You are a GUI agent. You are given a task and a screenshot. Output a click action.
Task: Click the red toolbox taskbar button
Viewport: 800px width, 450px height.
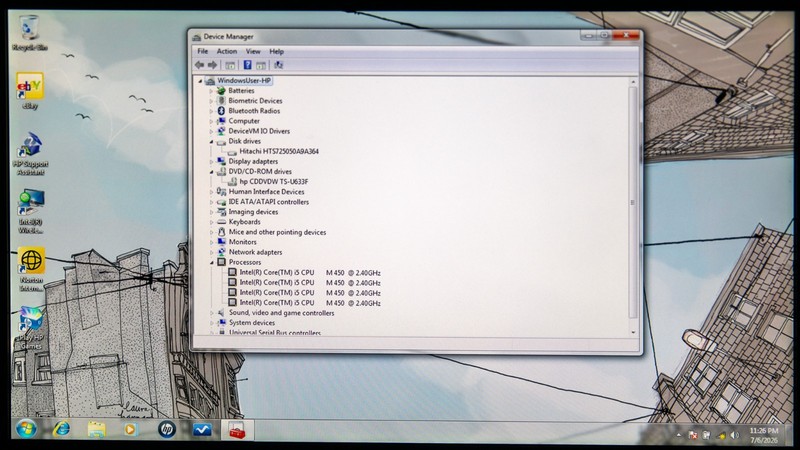[x=237, y=430]
